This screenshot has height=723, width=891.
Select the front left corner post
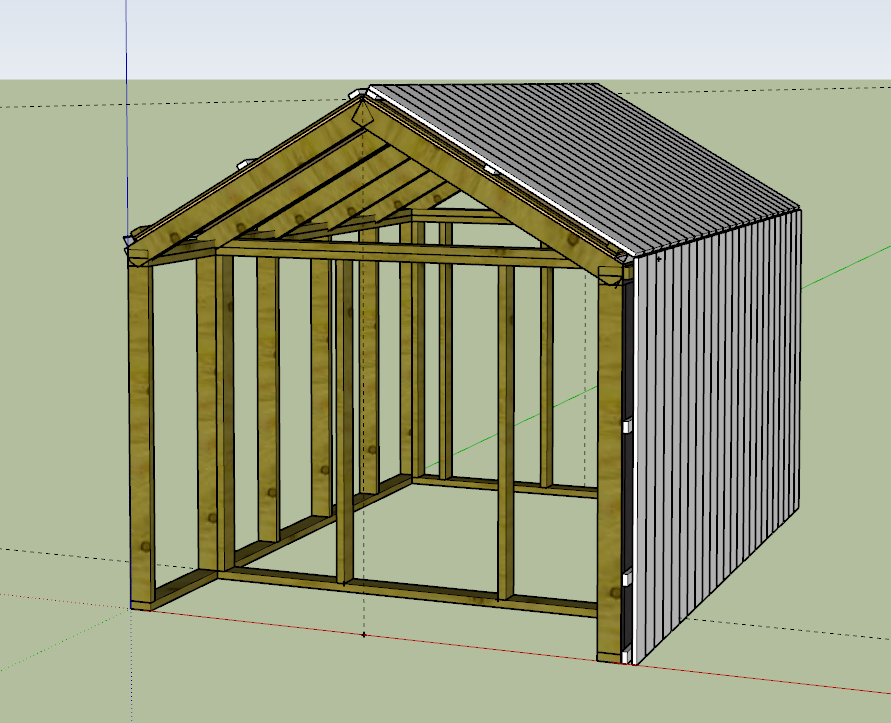141,430
